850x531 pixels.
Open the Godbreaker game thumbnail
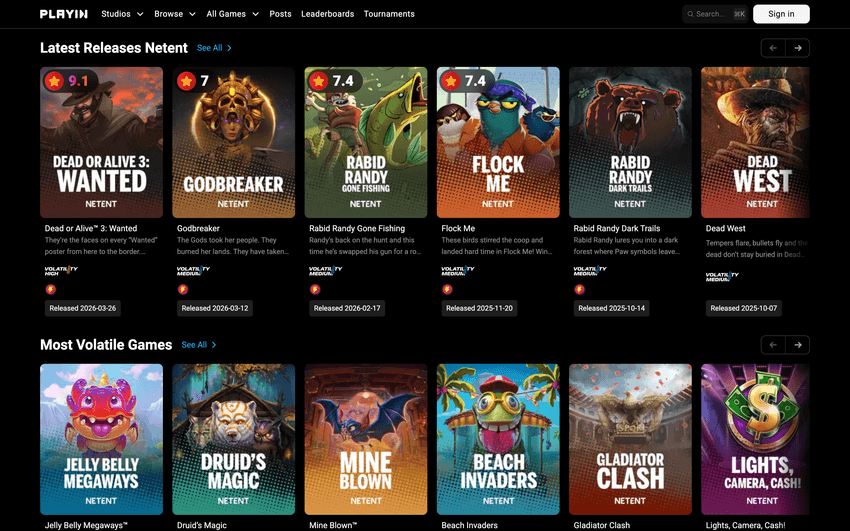click(x=234, y=143)
